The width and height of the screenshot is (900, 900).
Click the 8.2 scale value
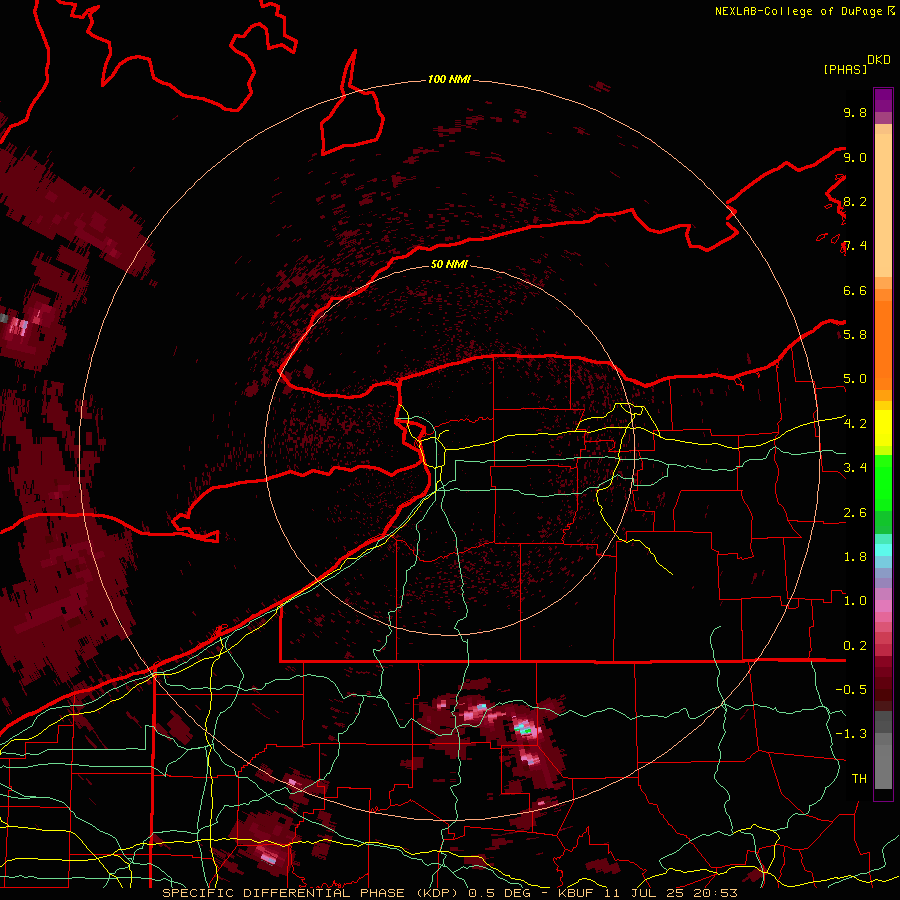[x=855, y=201]
